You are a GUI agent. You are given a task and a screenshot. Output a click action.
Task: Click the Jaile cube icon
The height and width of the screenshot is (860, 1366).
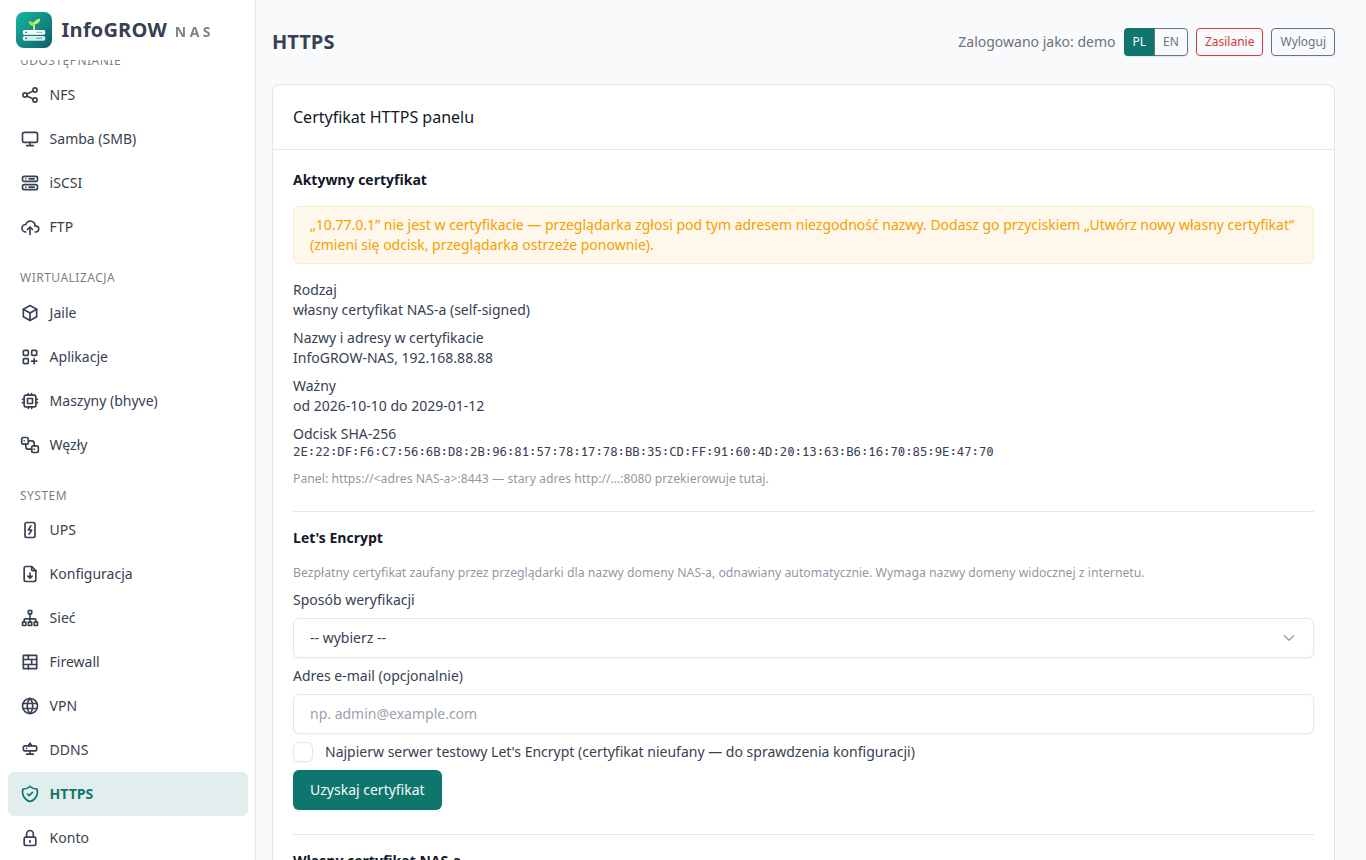(x=30, y=313)
